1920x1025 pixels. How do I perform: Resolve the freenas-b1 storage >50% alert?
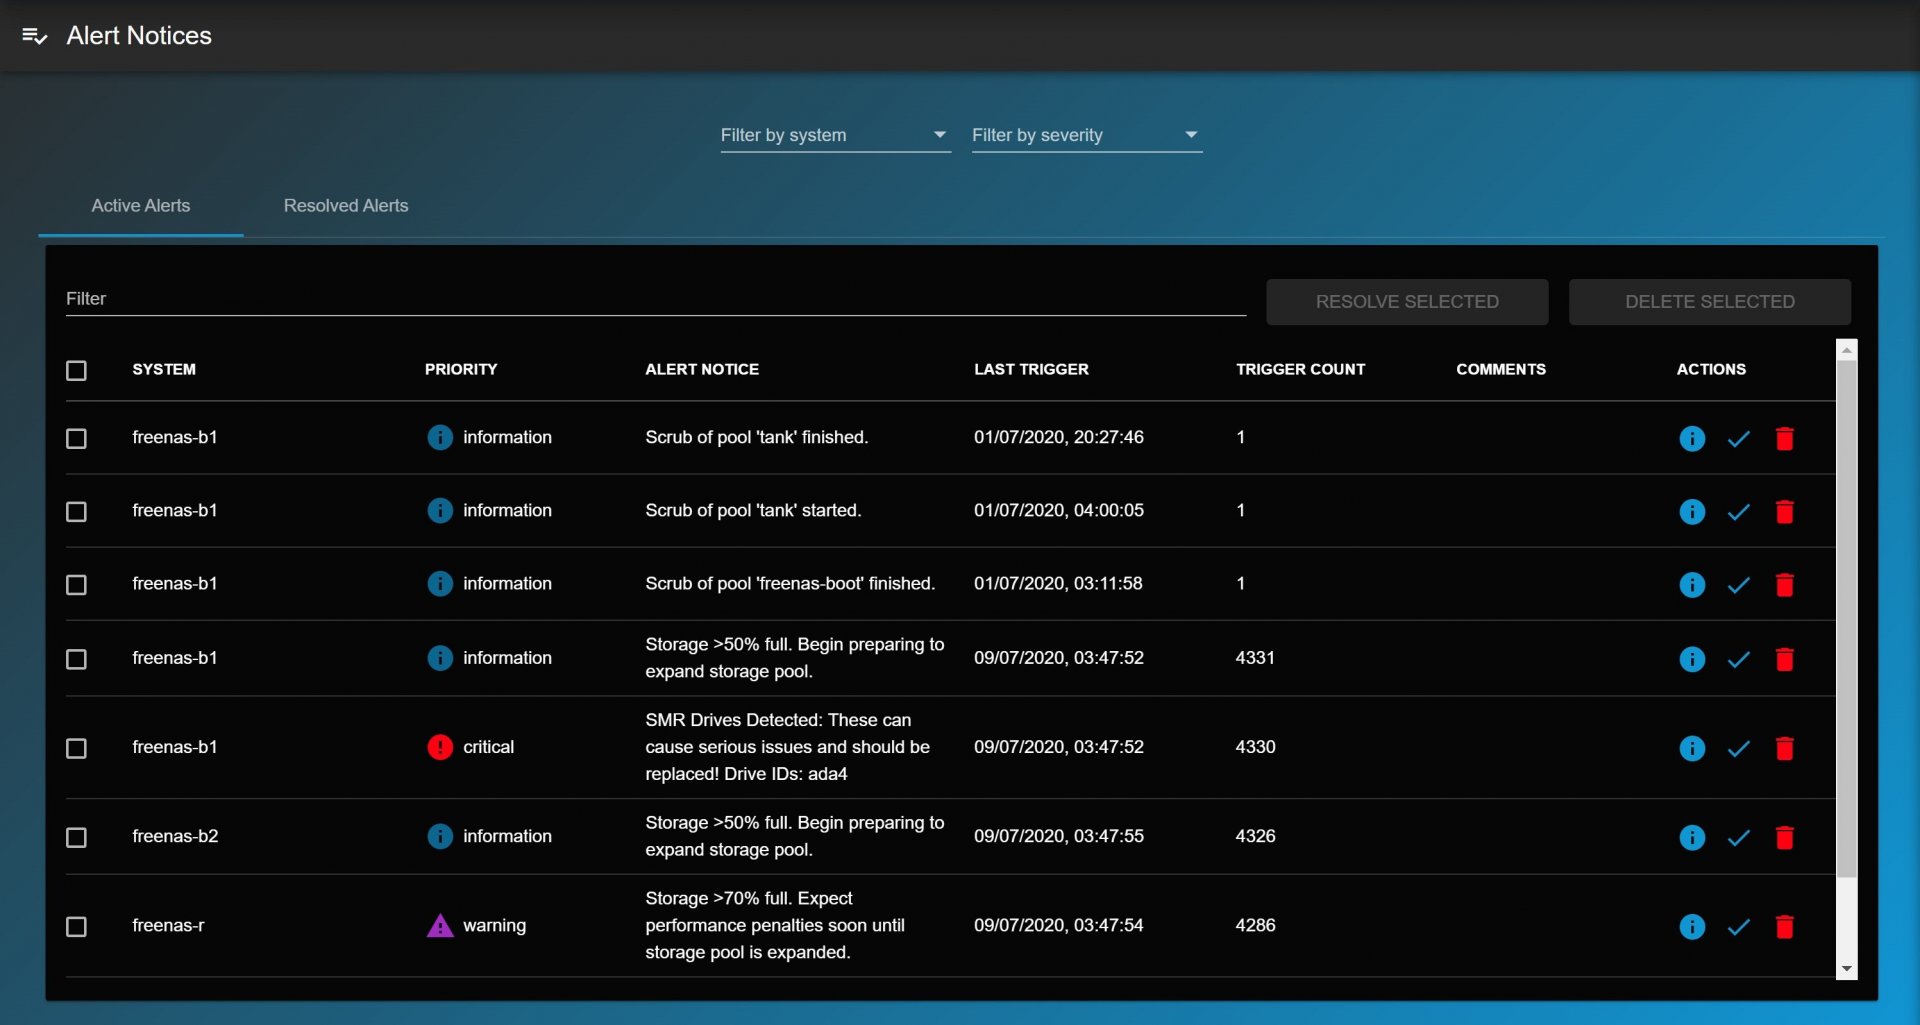1739,659
